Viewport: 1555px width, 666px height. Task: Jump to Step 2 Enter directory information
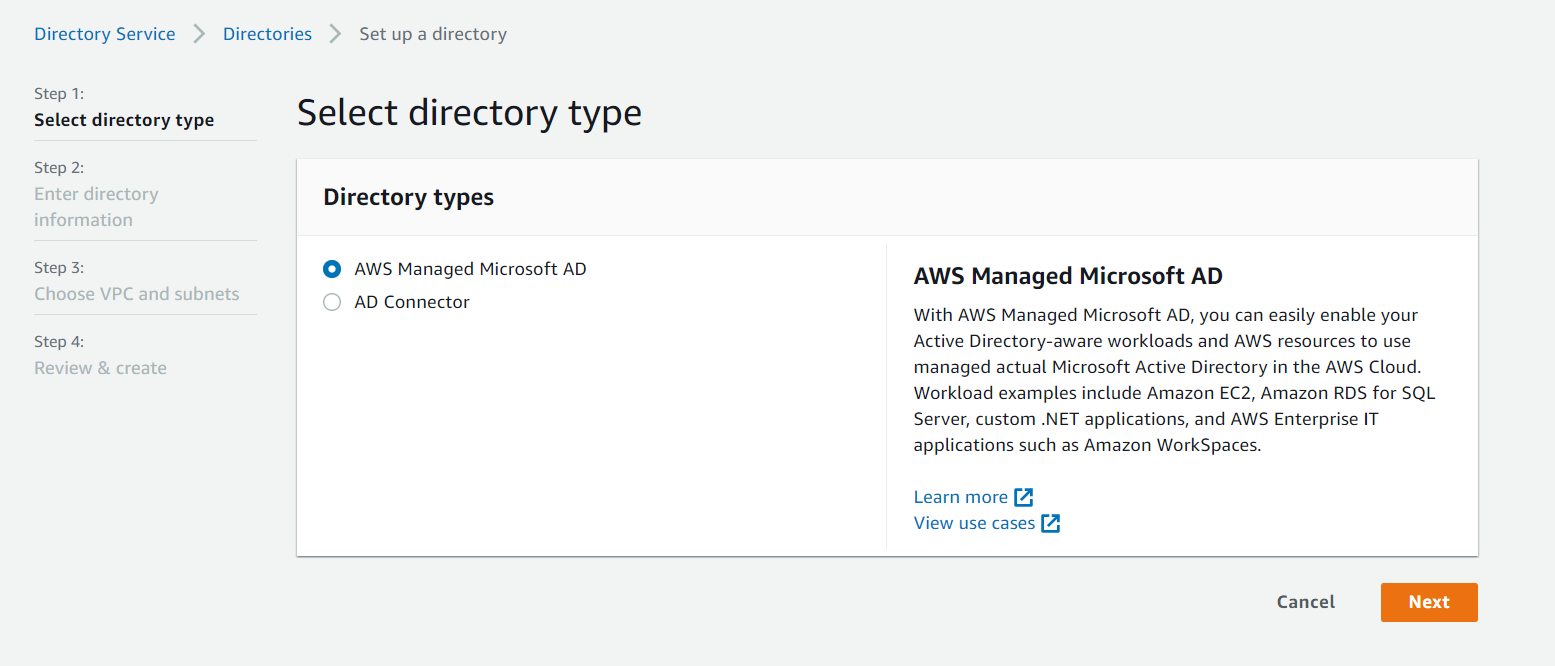tap(96, 207)
